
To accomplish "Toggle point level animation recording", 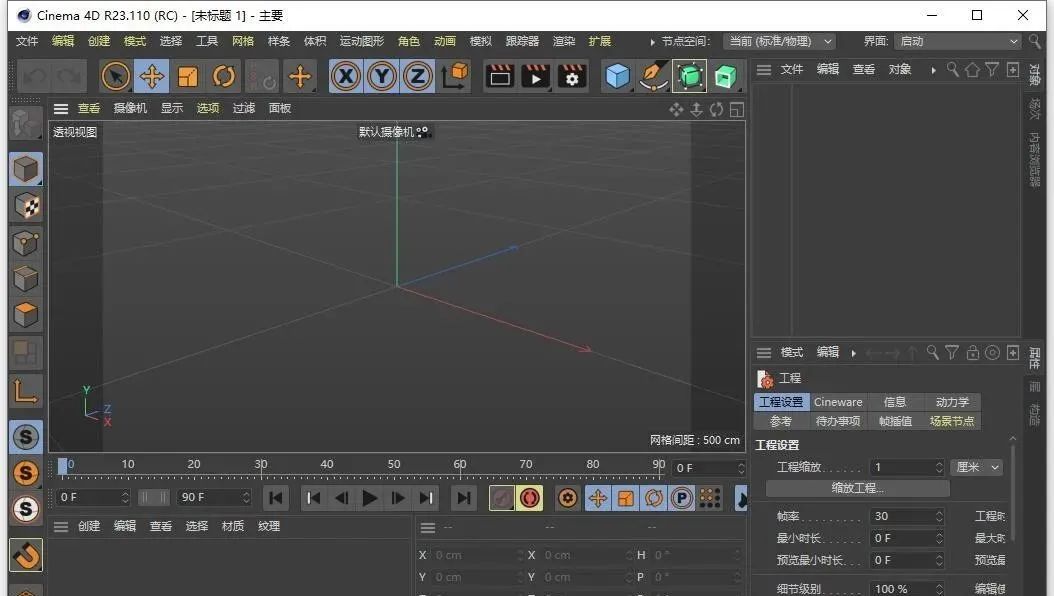I will point(710,498).
